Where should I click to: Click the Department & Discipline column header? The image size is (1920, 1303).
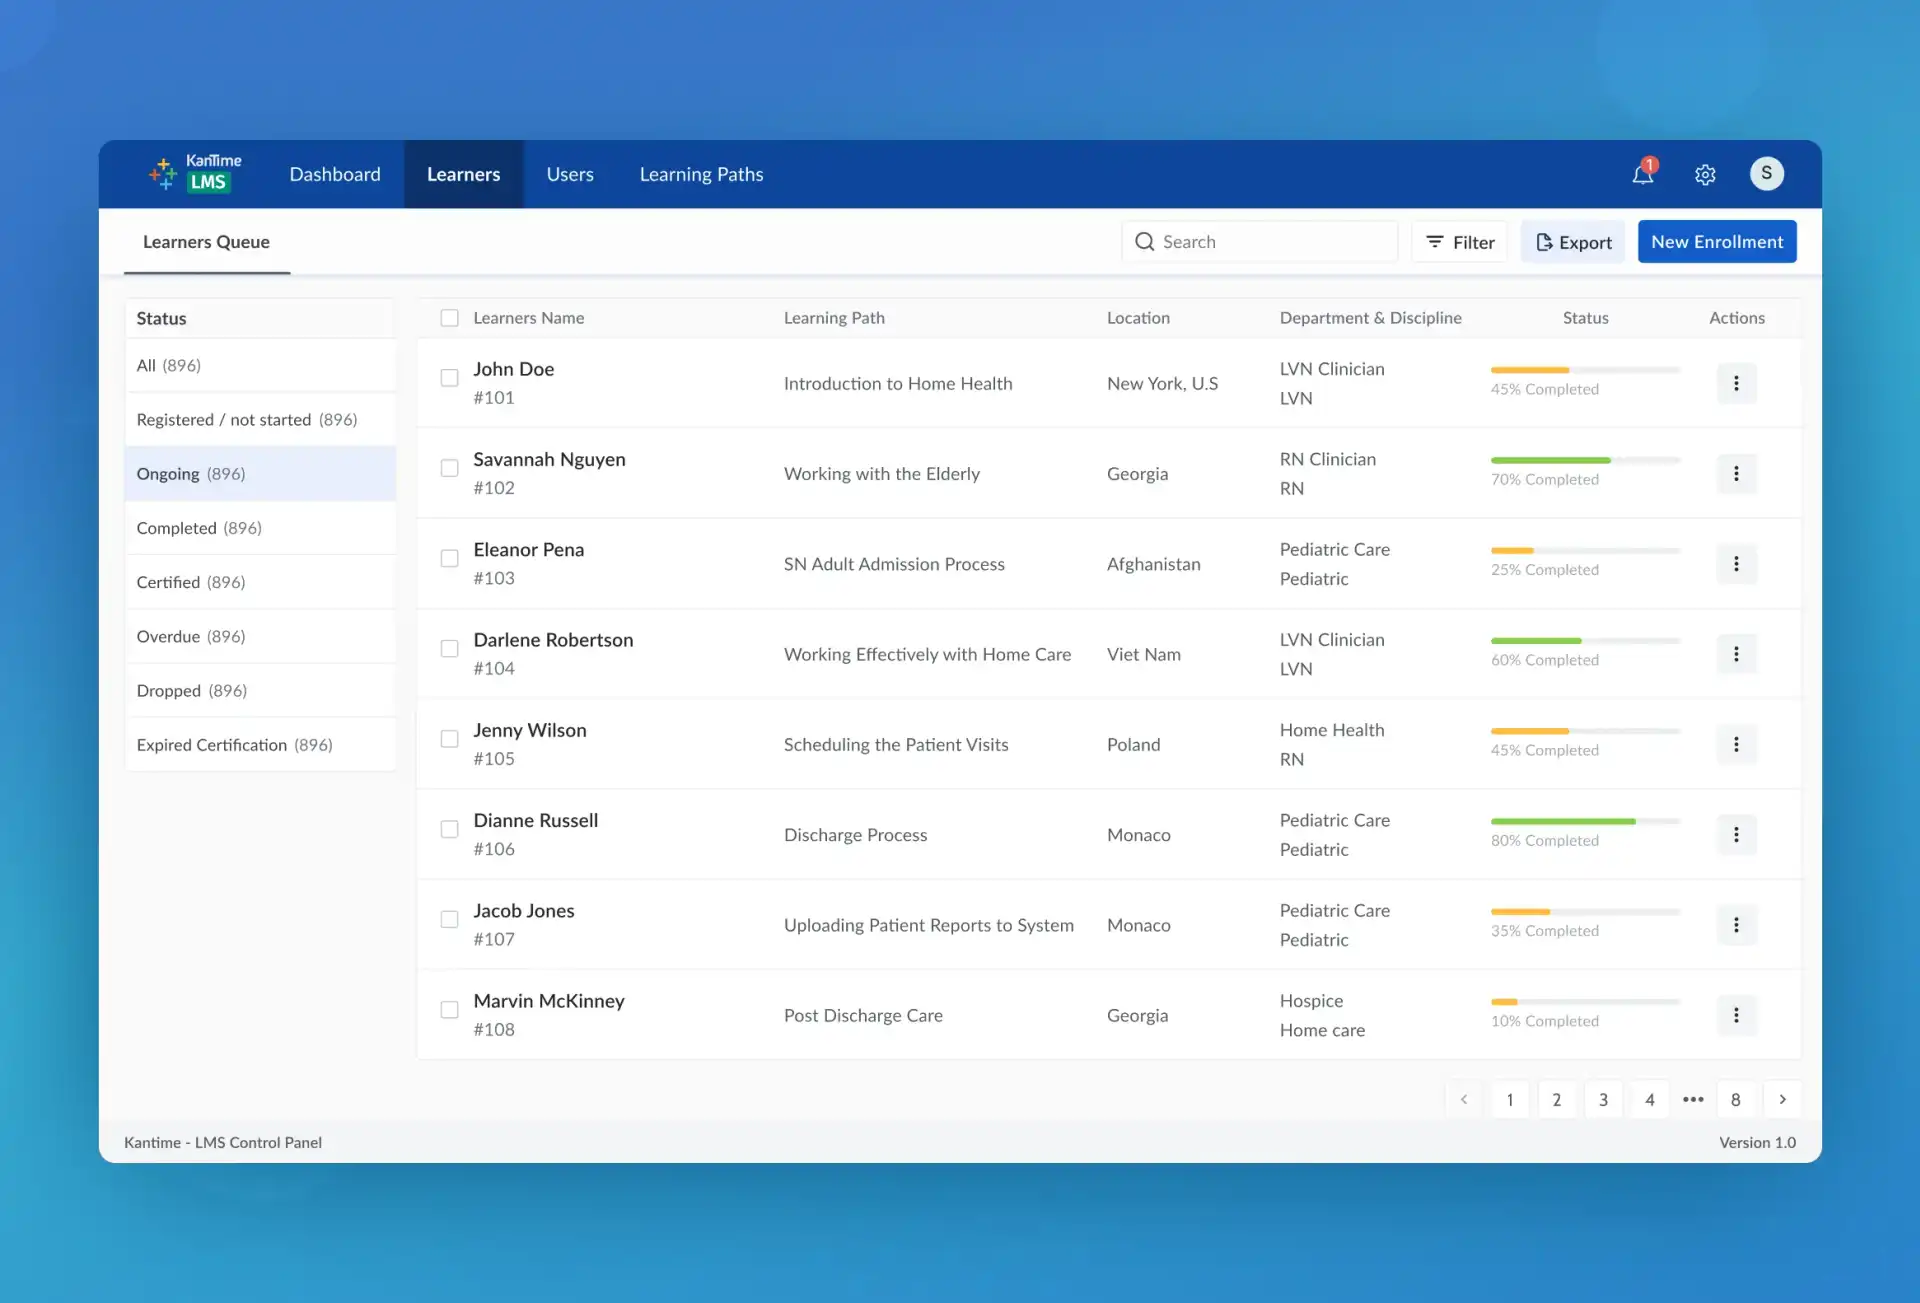point(1370,318)
